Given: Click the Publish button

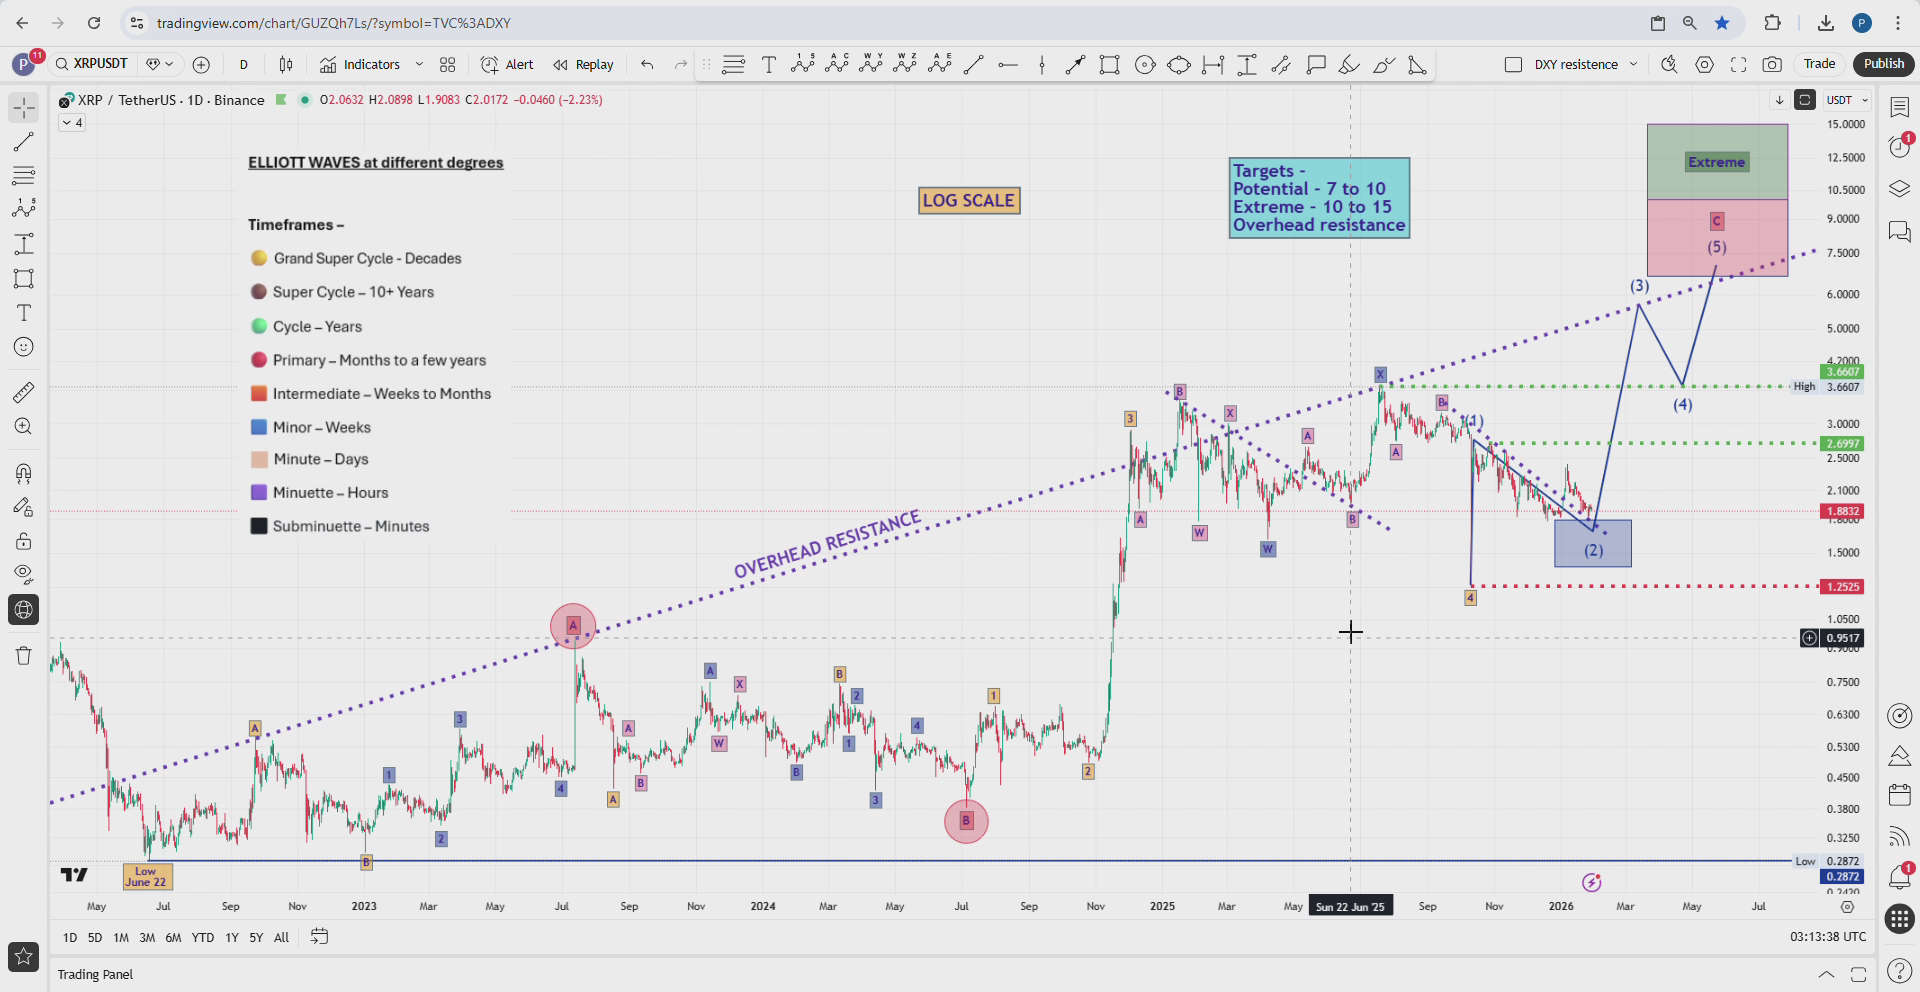Looking at the screenshot, I should click(x=1883, y=63).
